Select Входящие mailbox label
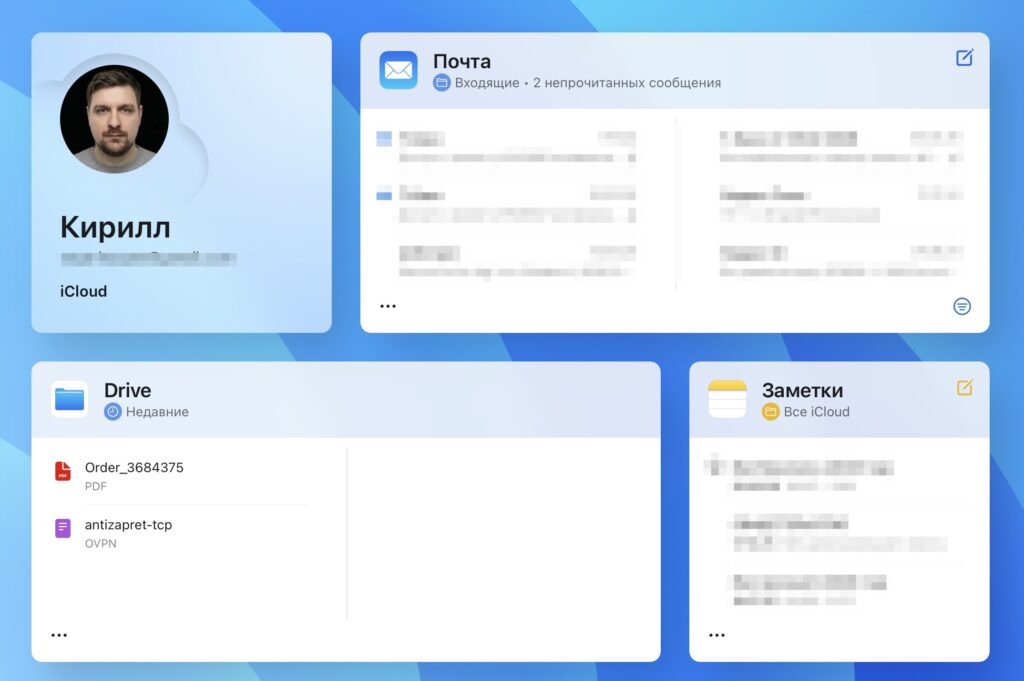The height and width of the screenshot is (681, 1024). [487, 83]
